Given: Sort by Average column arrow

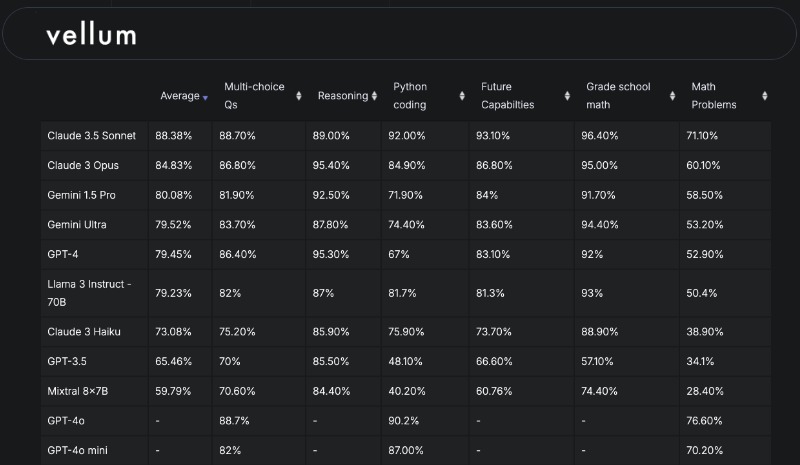Looking at the screenshot, I should click(205, 97).
